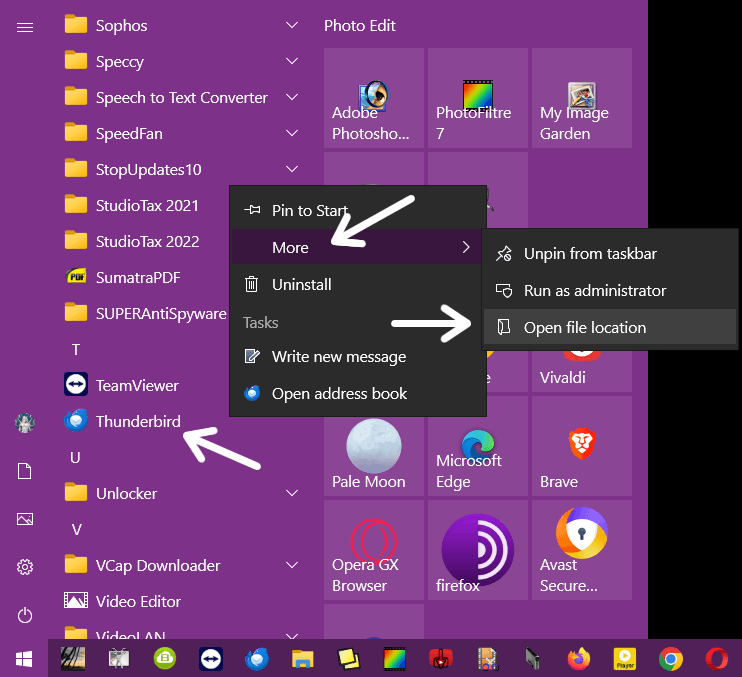Launch TeamViewer from app list
Image resolution: width=742 pixels, height=677 pixels.
[x=122, y=385]
